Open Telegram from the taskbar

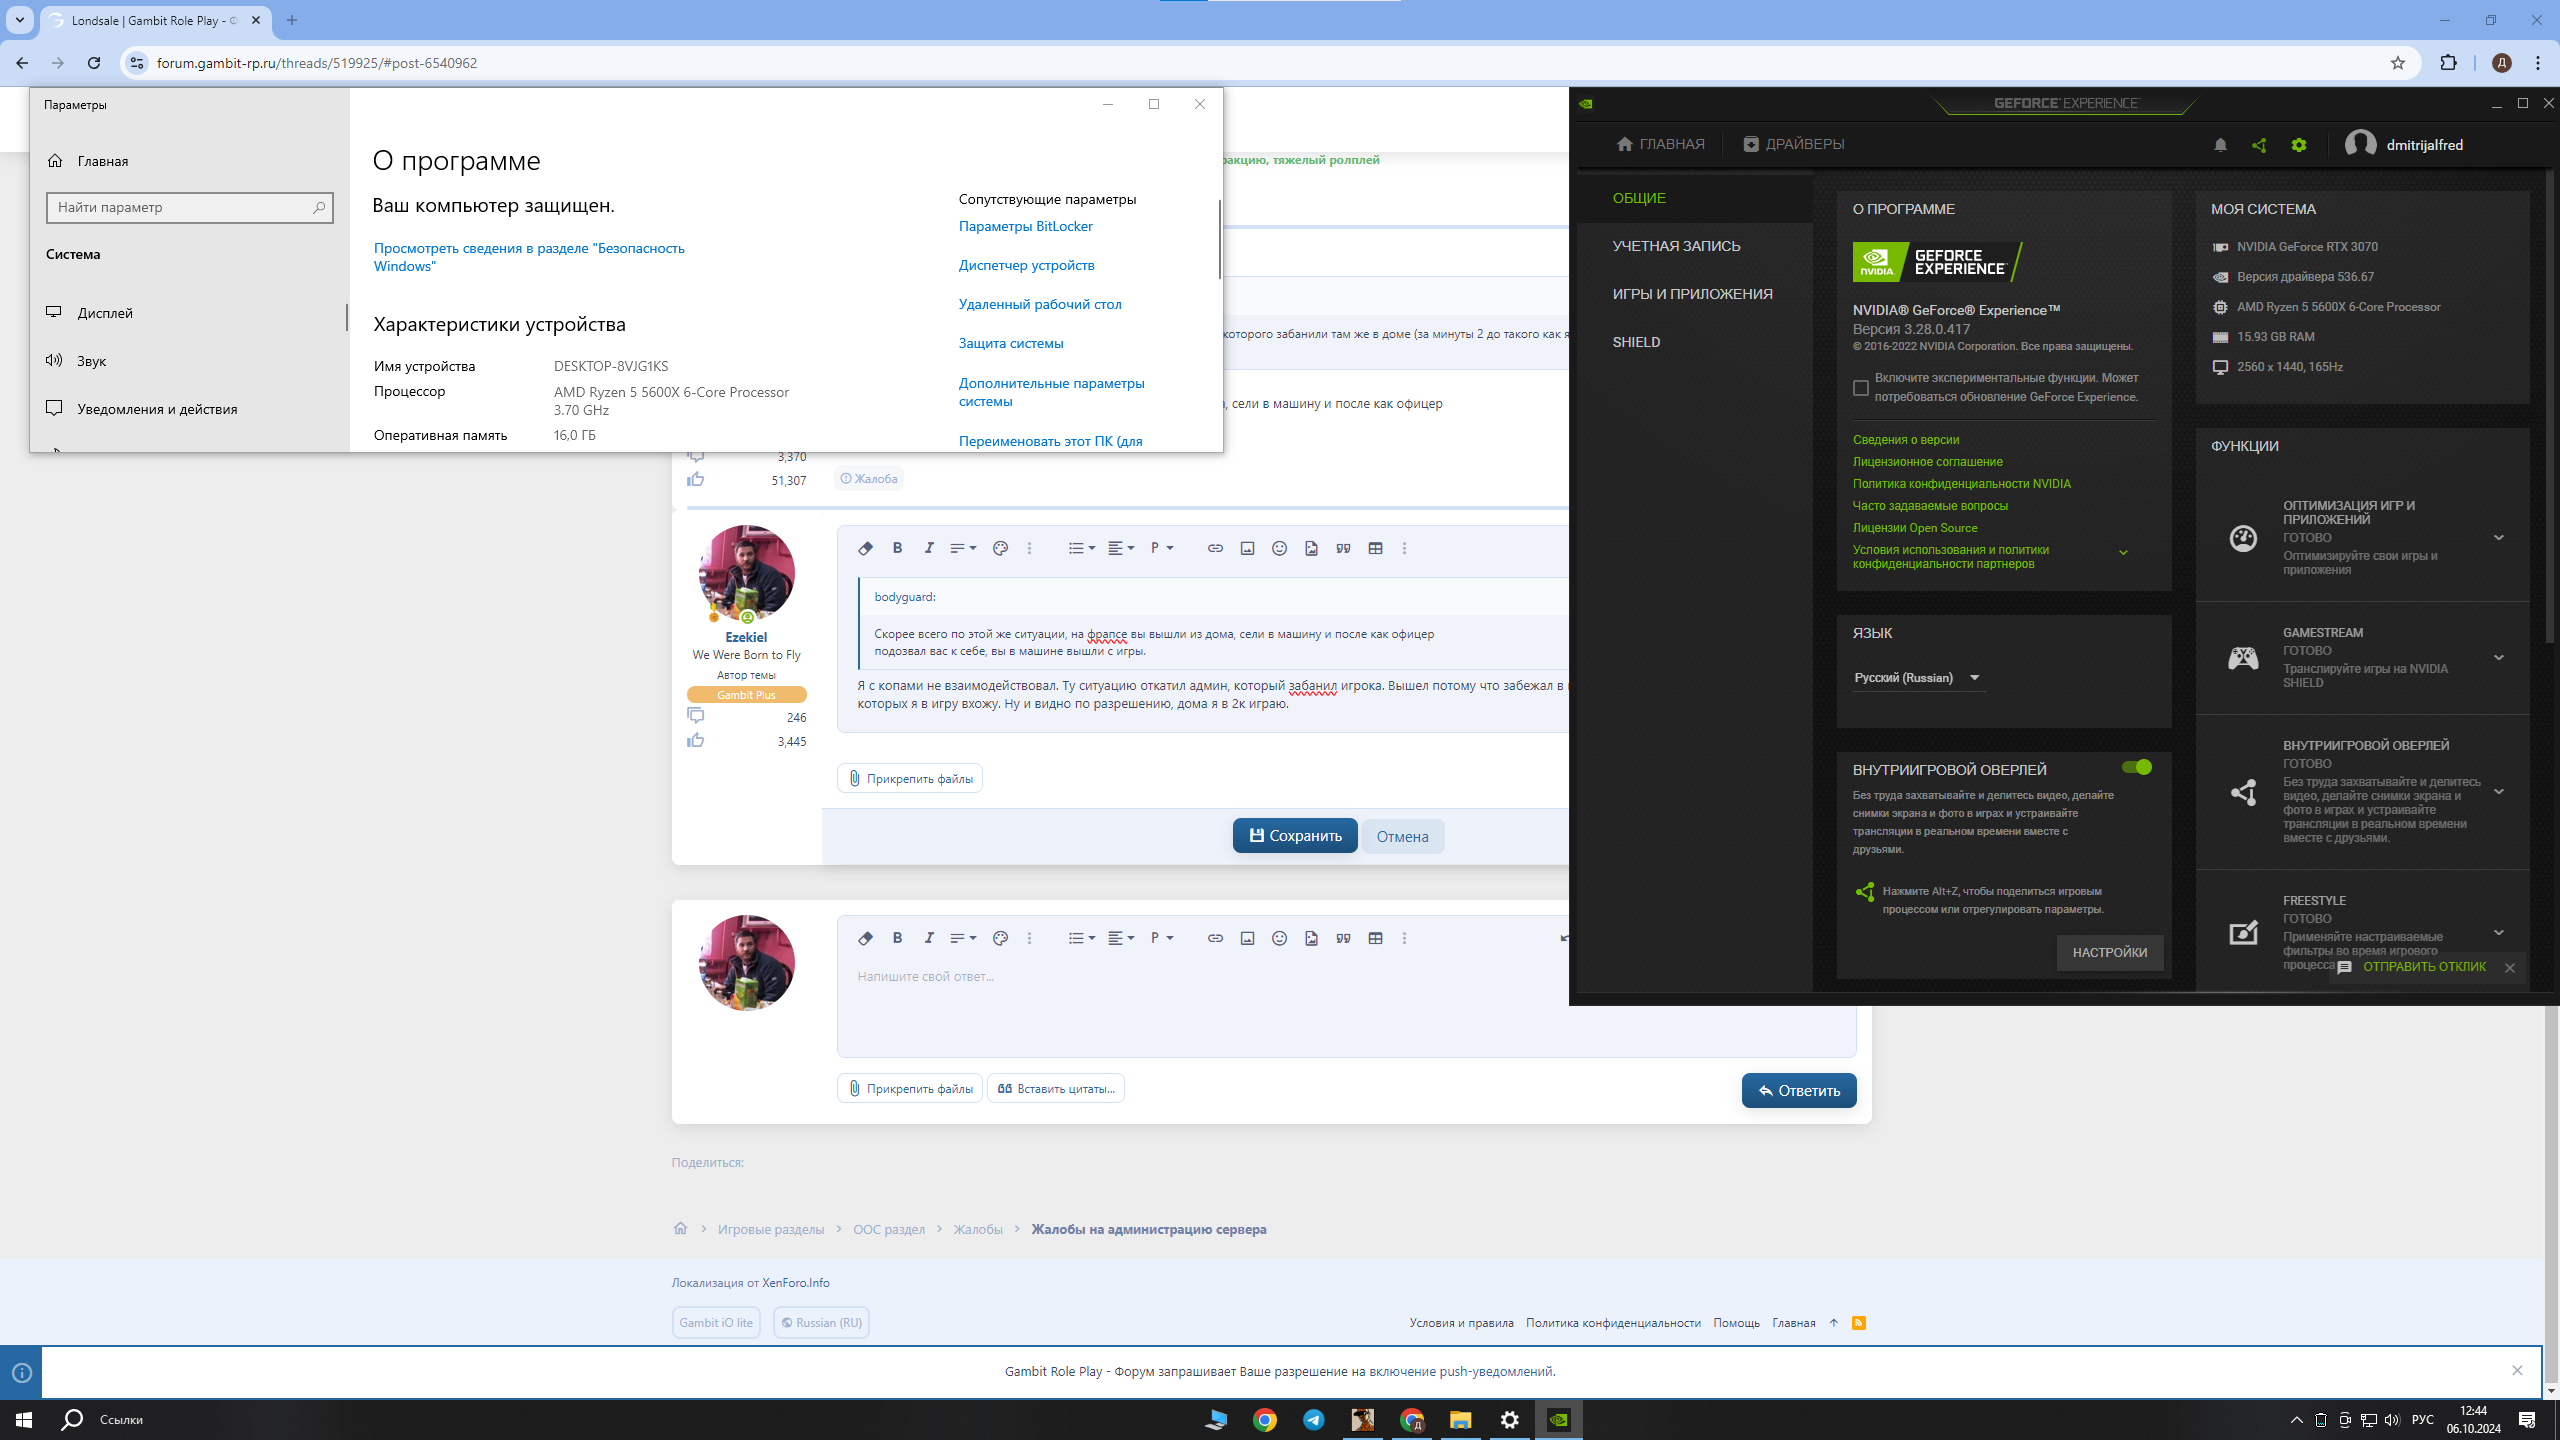point(1313,1420)
